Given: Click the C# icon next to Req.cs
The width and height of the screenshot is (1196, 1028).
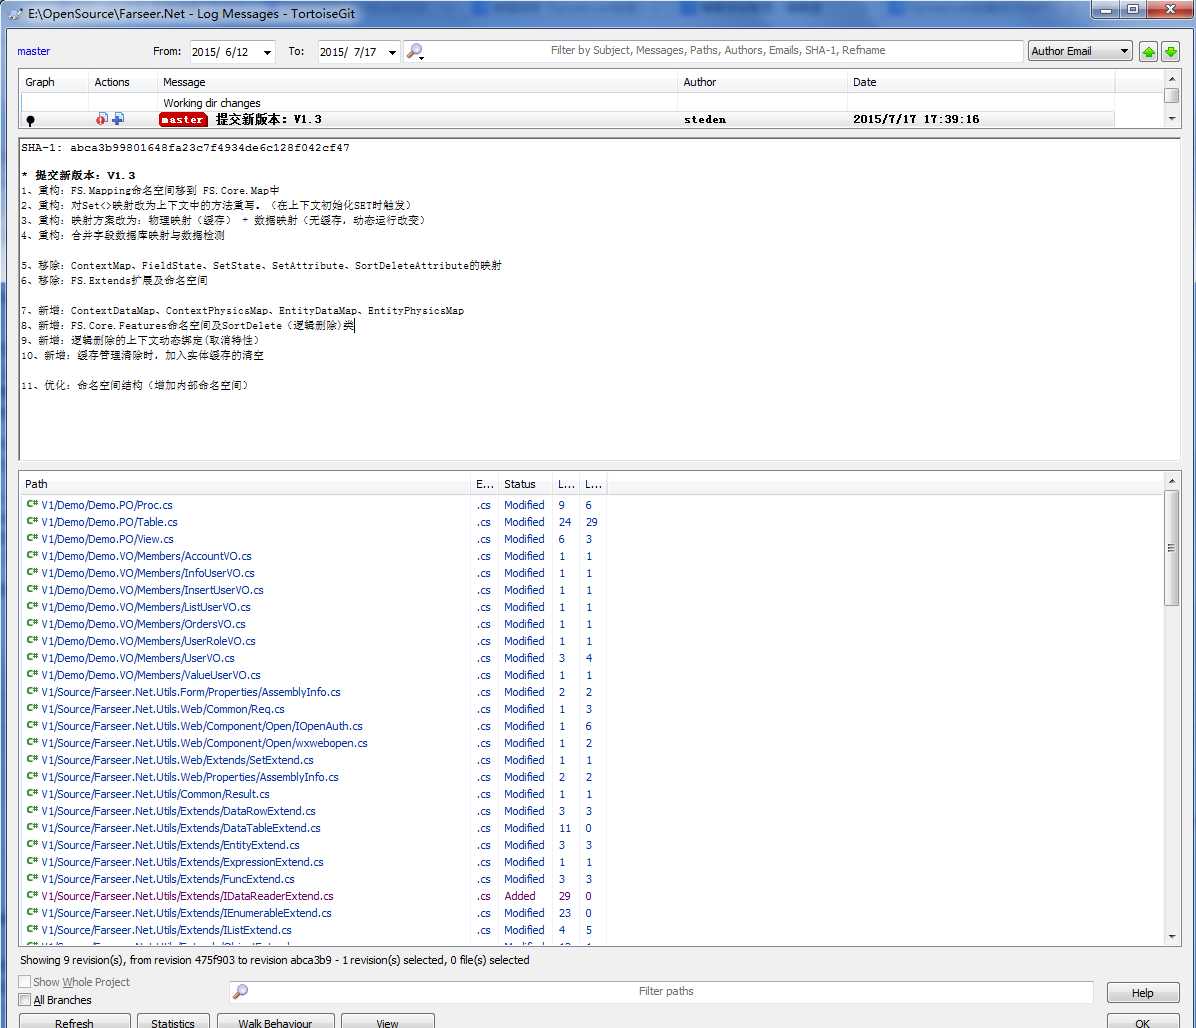Looking at the screenshot, I should click(32, 708).
